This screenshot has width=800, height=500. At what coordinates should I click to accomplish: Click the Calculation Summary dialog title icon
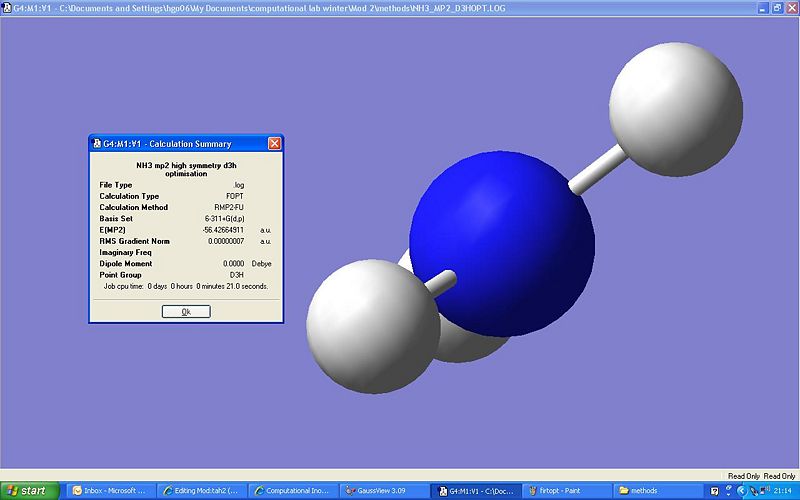(97, 143)
